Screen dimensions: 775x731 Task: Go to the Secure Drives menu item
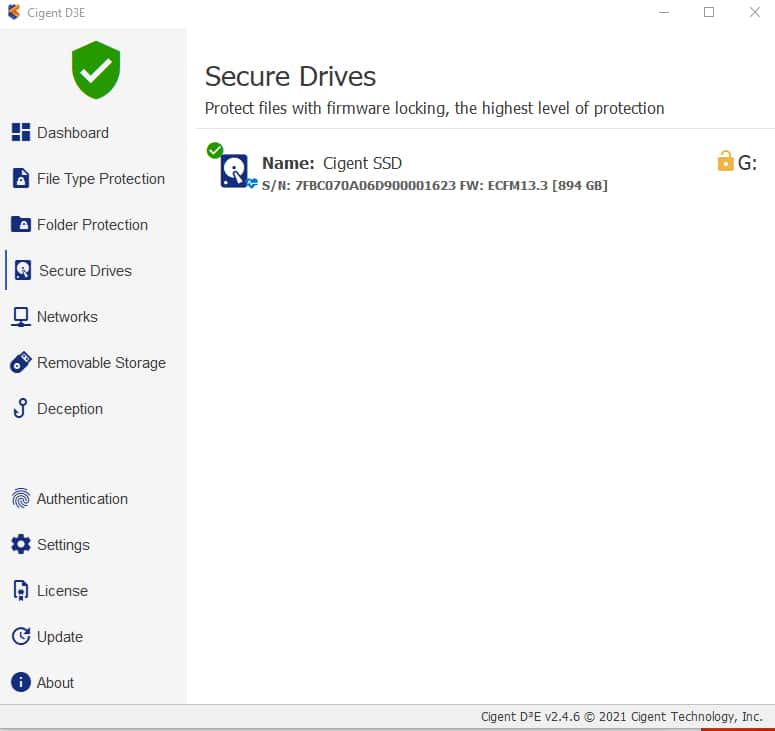(x=86, y=270)
